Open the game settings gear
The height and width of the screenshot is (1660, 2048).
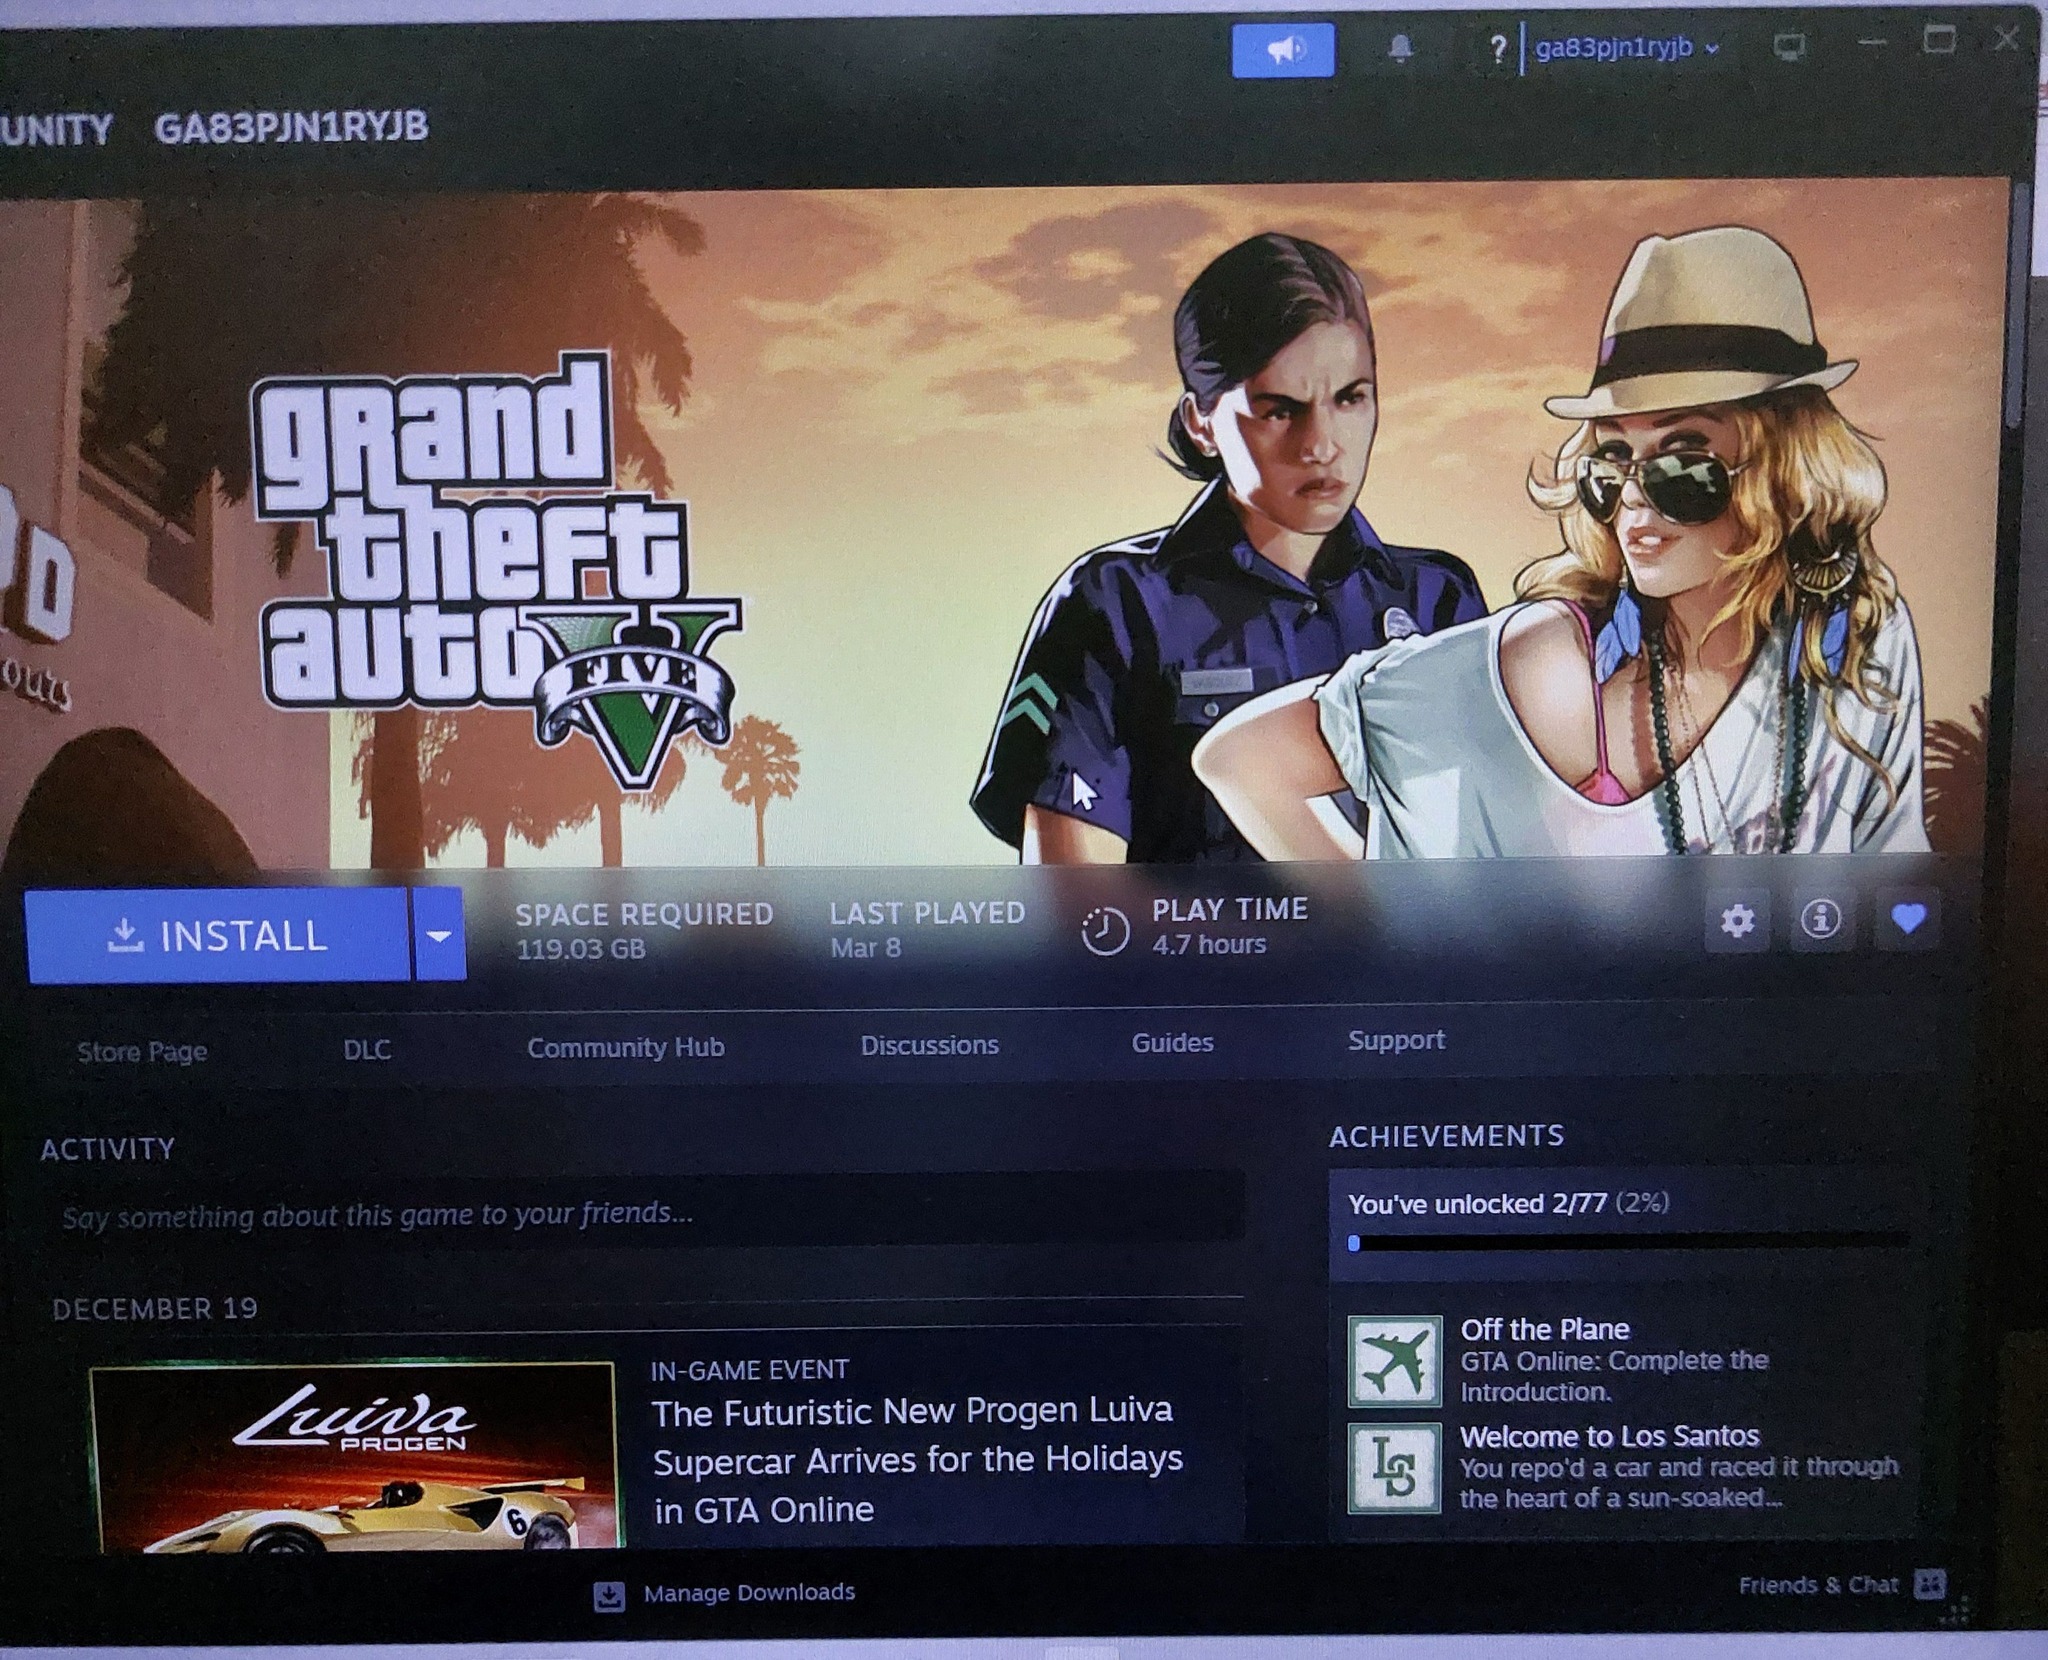[x=1737, y=920]
